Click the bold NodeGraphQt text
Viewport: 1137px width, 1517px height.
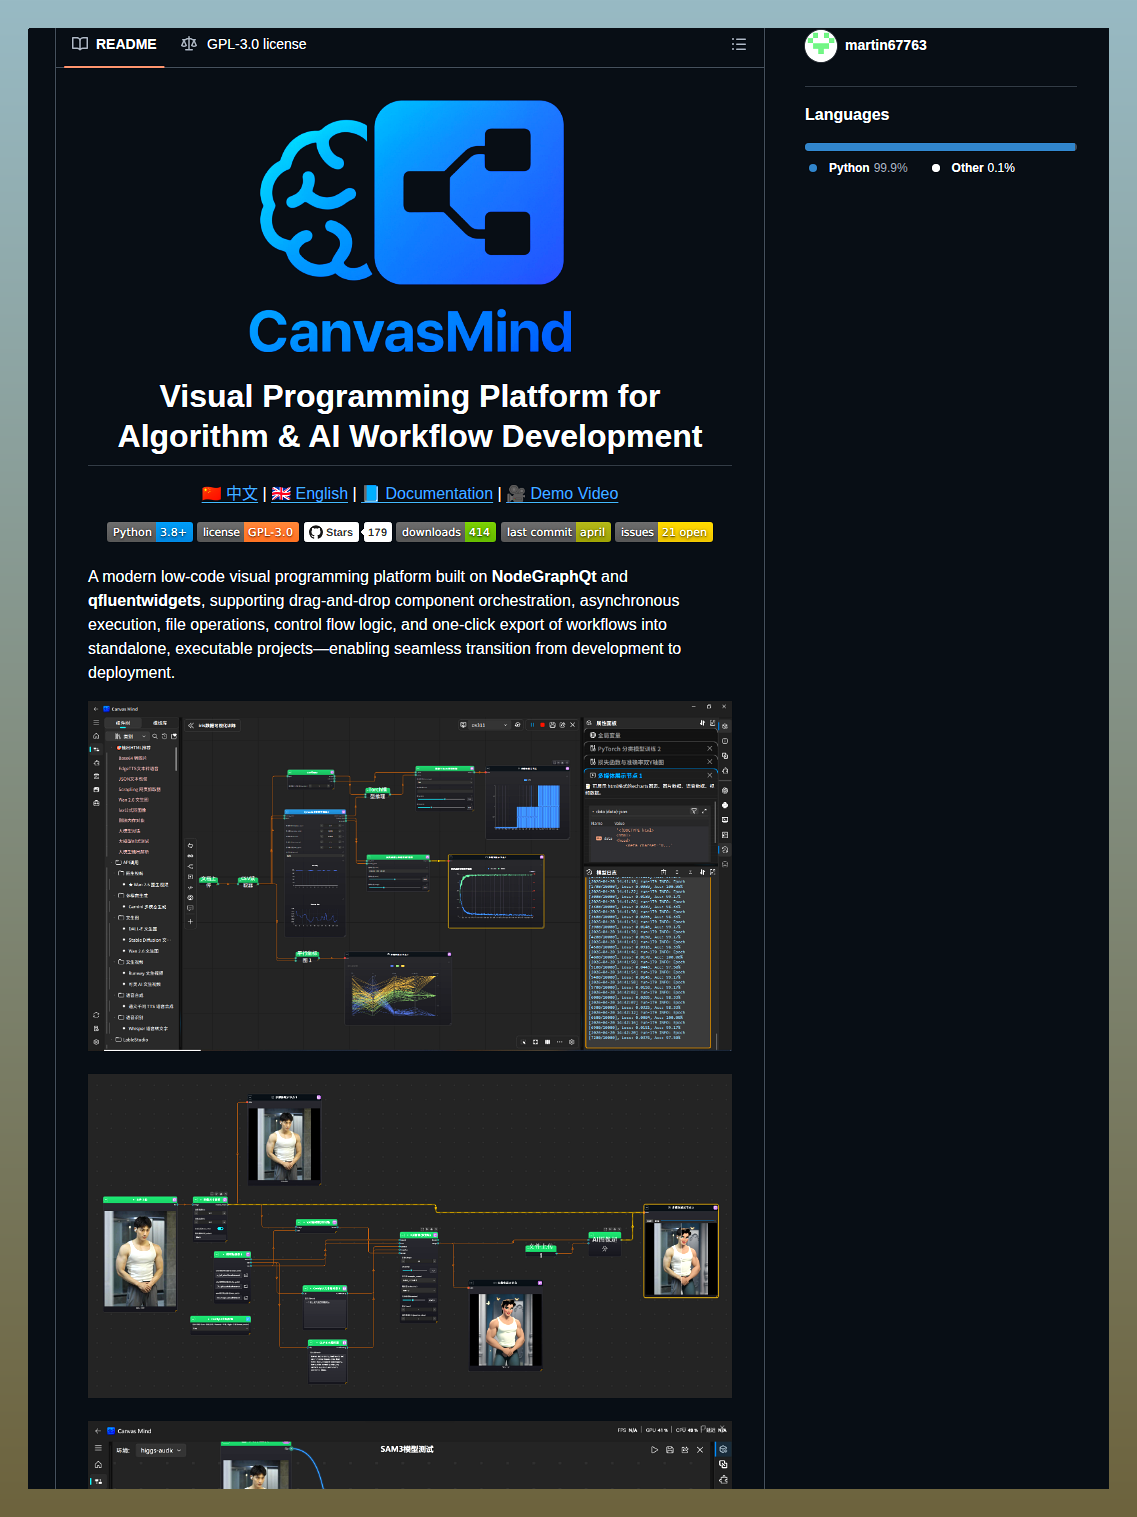[x=544, y=576]
